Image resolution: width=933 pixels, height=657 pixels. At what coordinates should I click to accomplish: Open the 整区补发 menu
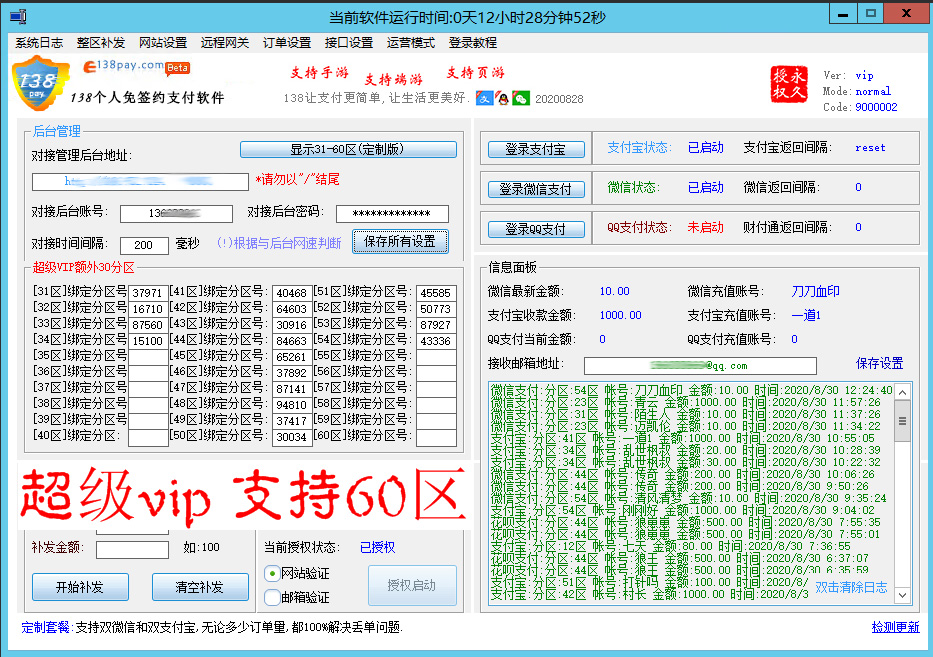tap(101, 43)
